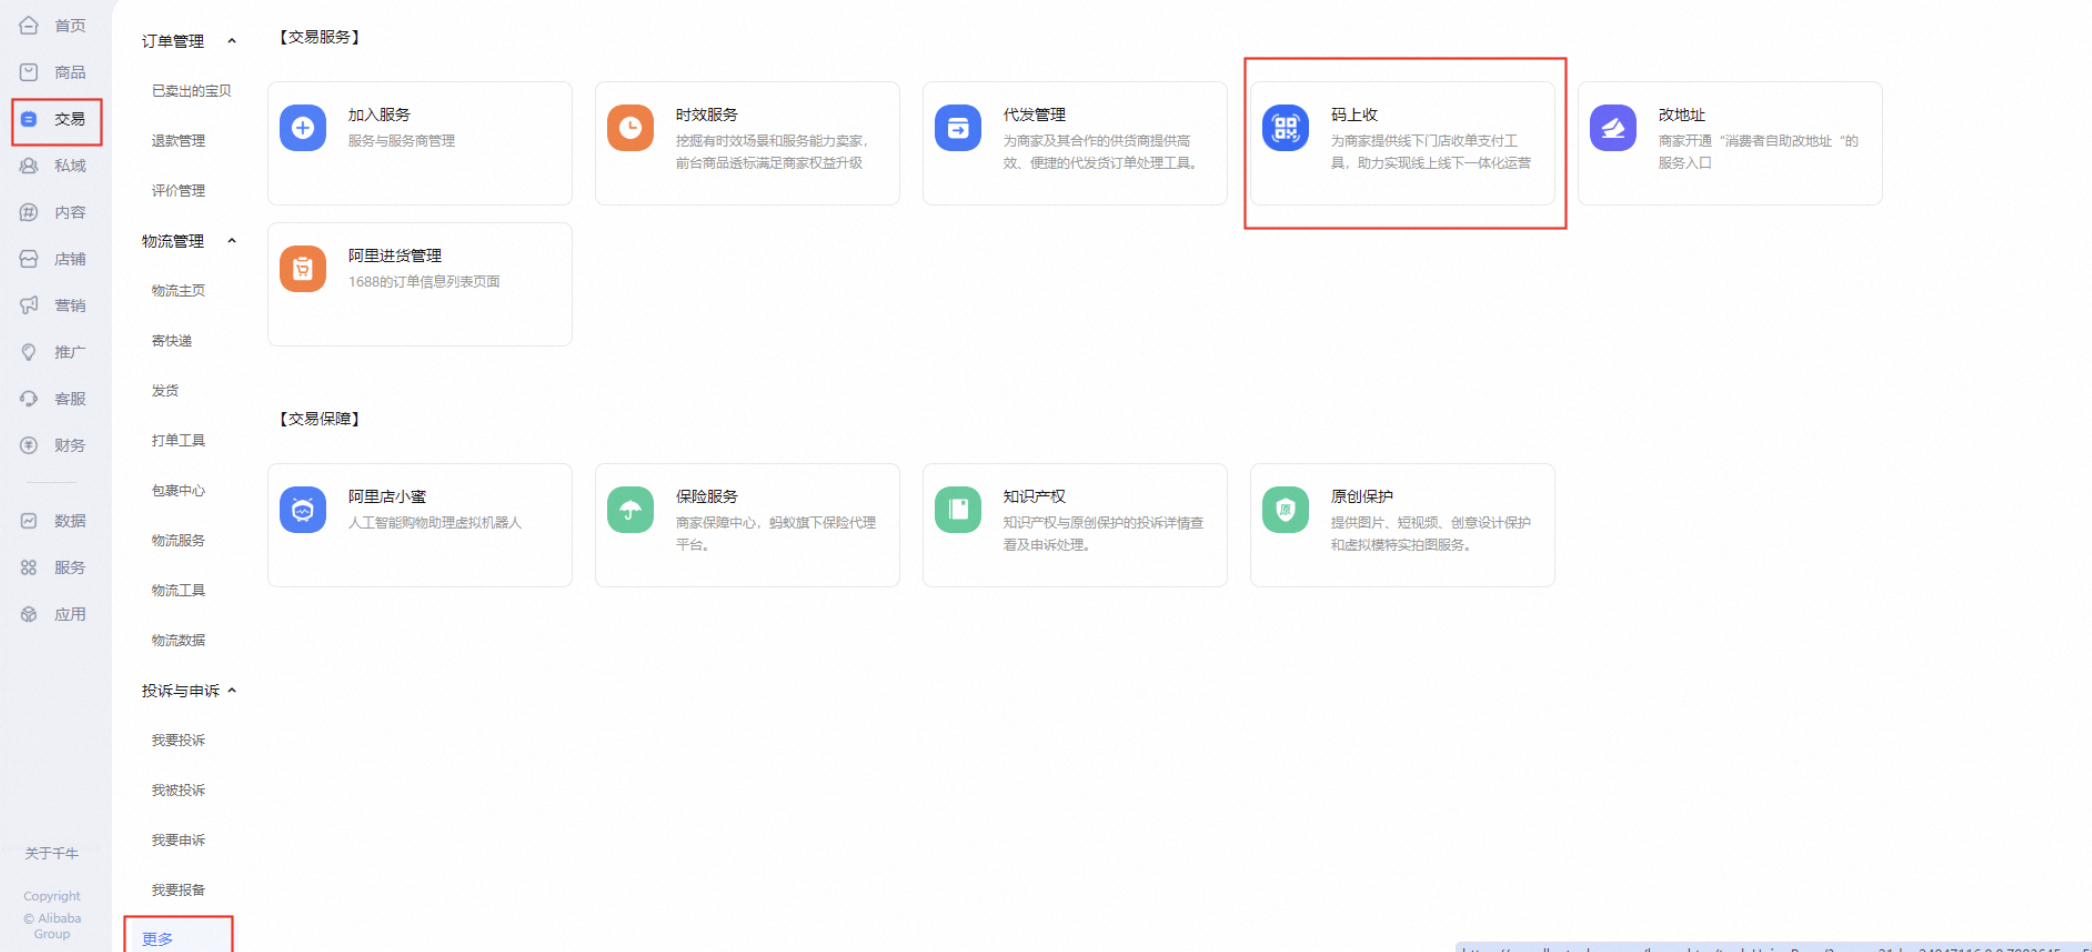The width and height of the screenshot is (2092, 952).
Task: Click the 数据 data icon
Action: pos(28,520)
